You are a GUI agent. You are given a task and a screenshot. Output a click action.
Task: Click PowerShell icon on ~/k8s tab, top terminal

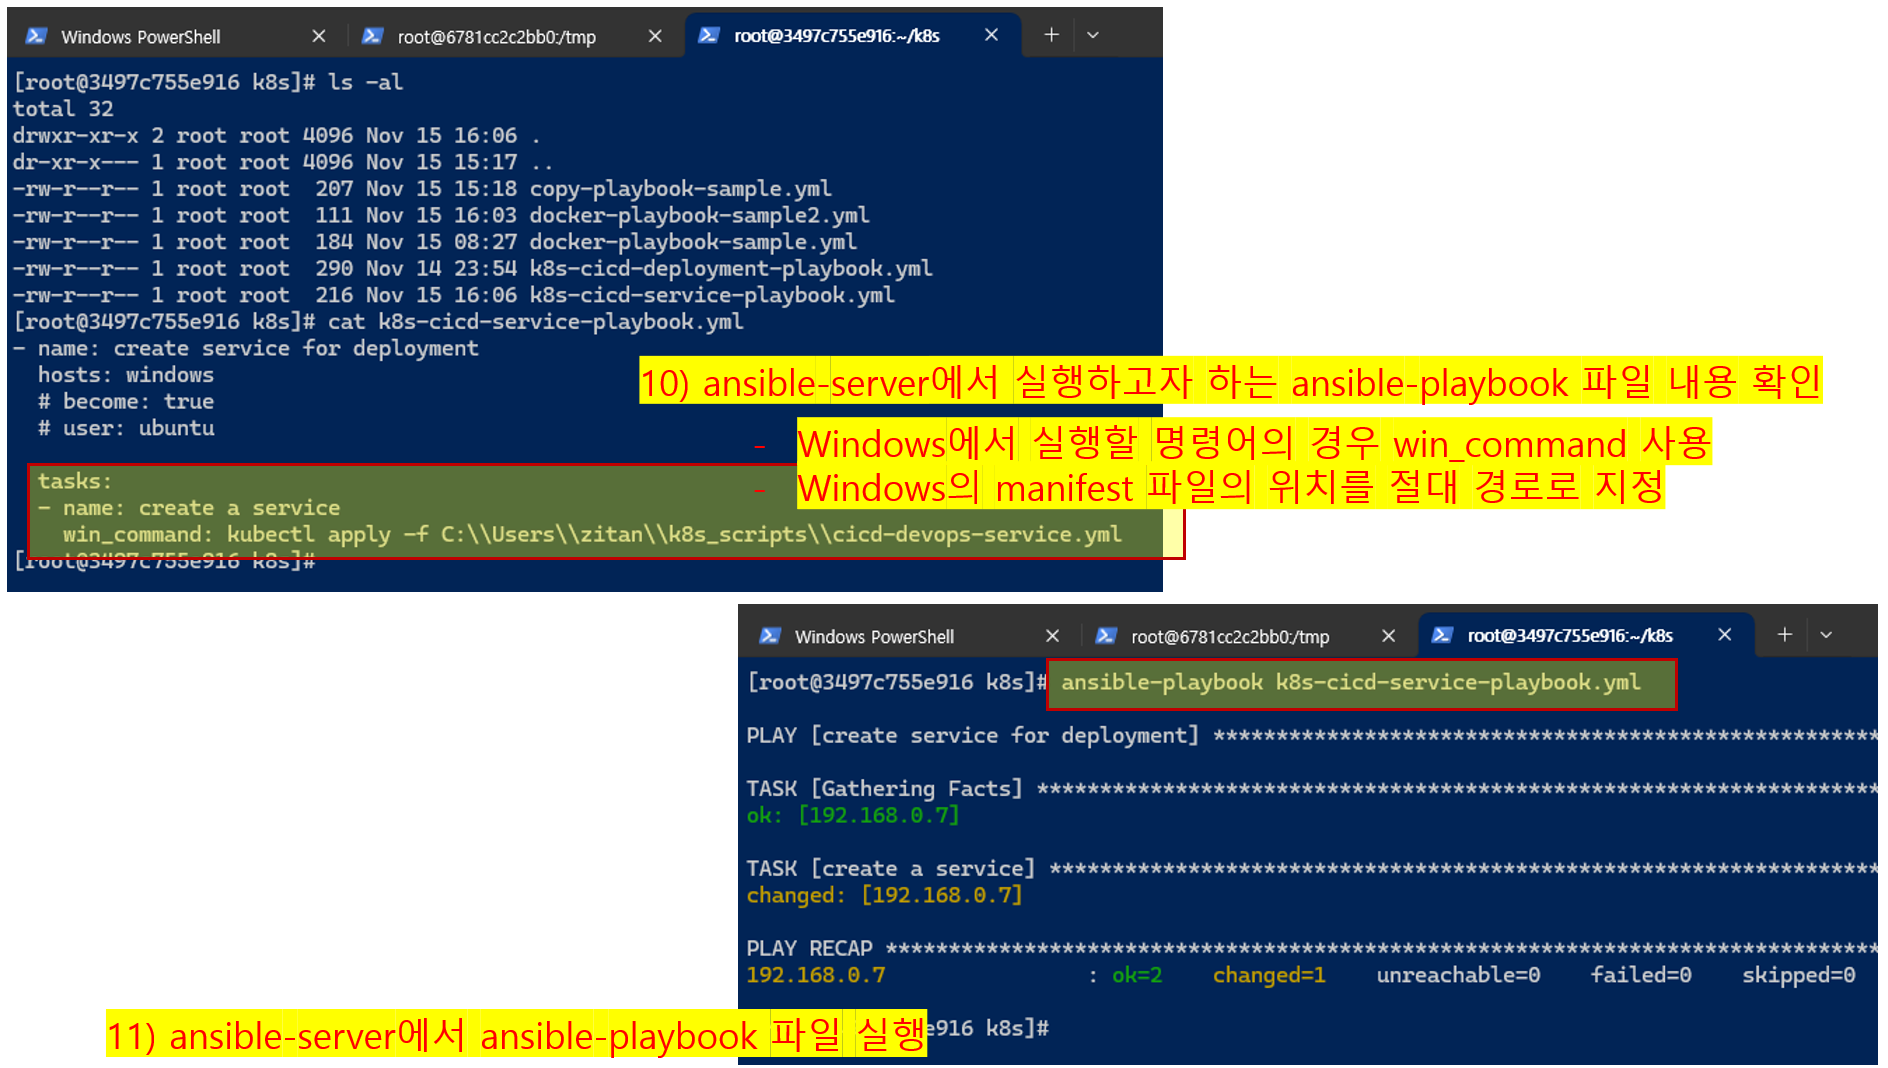(x=708, y=35)
